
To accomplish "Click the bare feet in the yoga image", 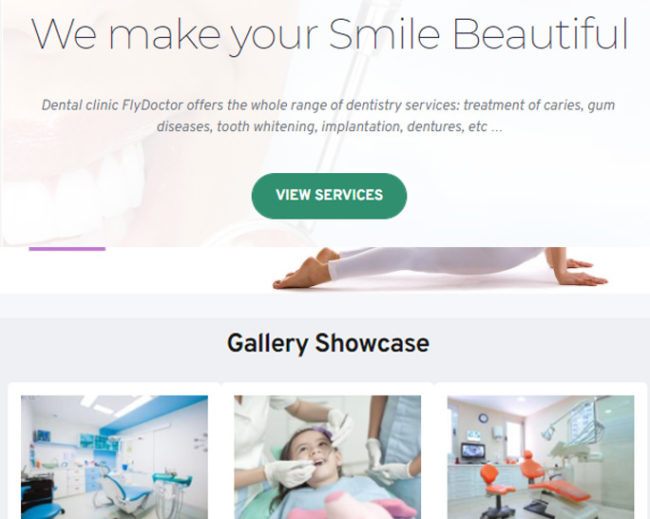I will 305,269.
